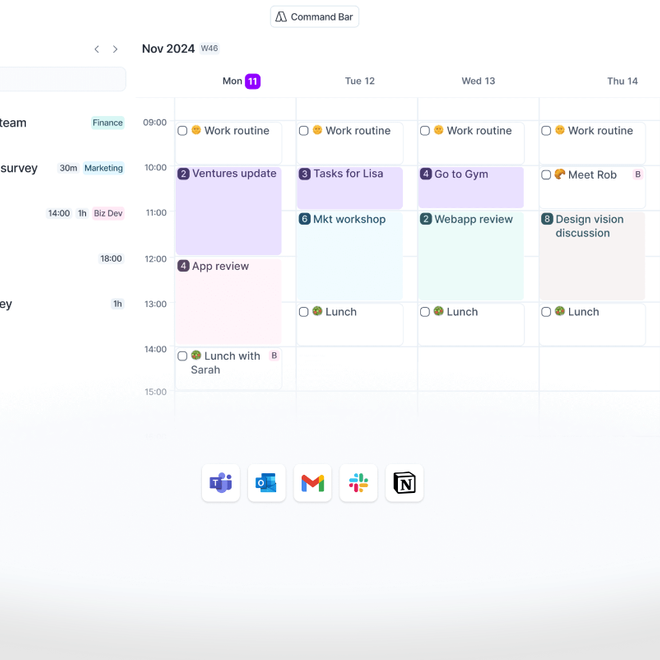Open the Mkt workshop event
The width and height of the screenshot is (660, 660).
tap(350, 256)
